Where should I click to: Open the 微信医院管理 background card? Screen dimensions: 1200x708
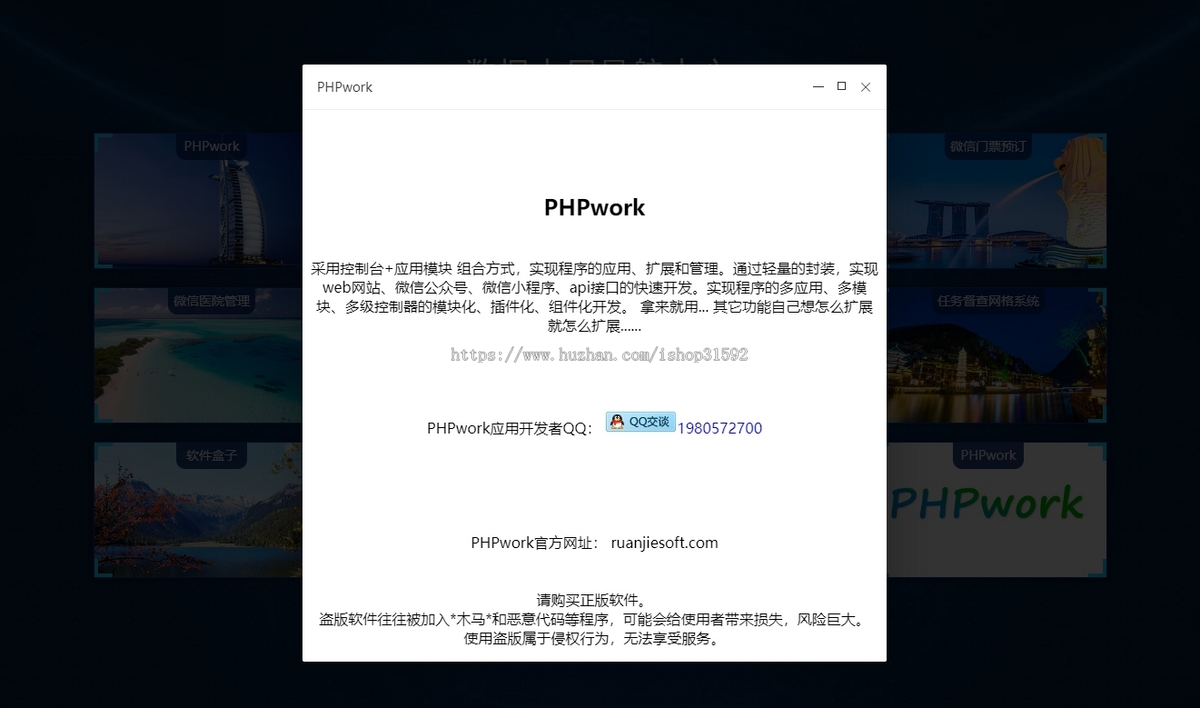pyautogui.click(x=199, y=355)
